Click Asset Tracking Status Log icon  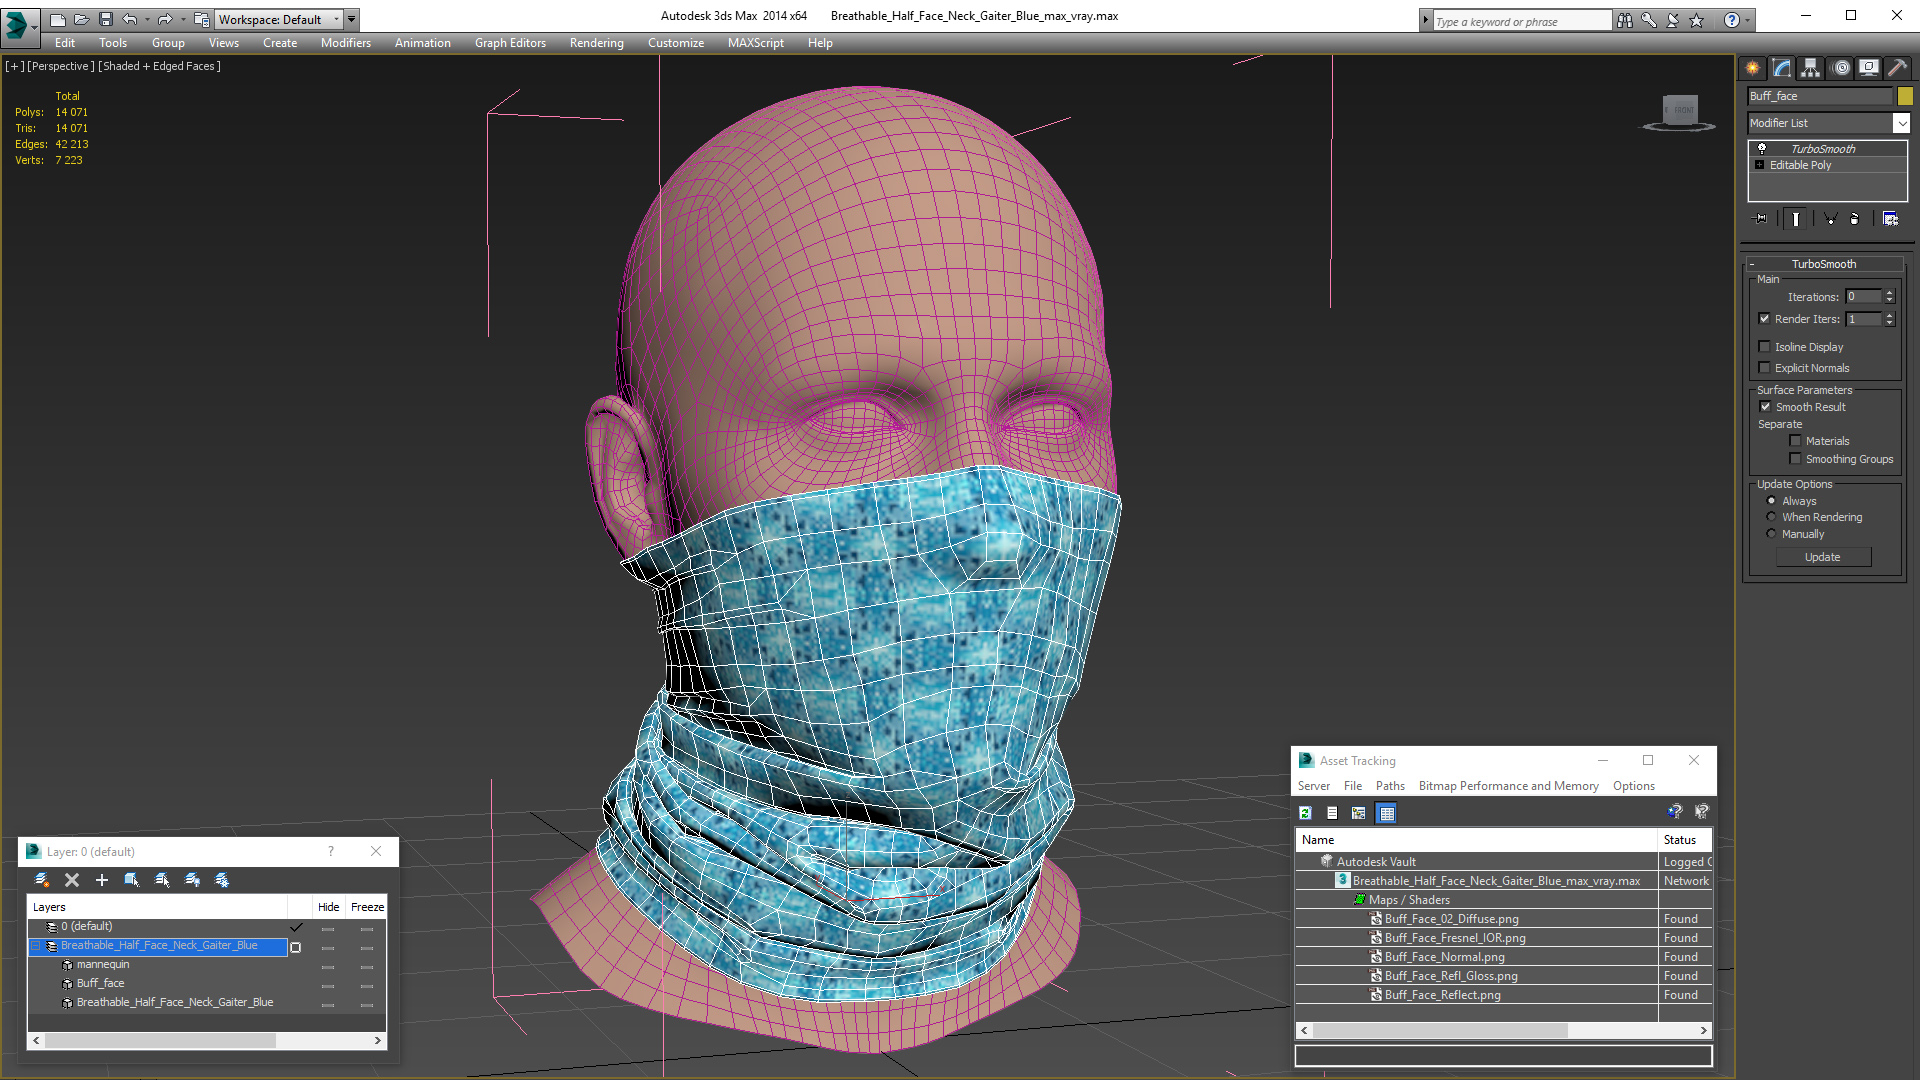click(x=1332, y=813)
